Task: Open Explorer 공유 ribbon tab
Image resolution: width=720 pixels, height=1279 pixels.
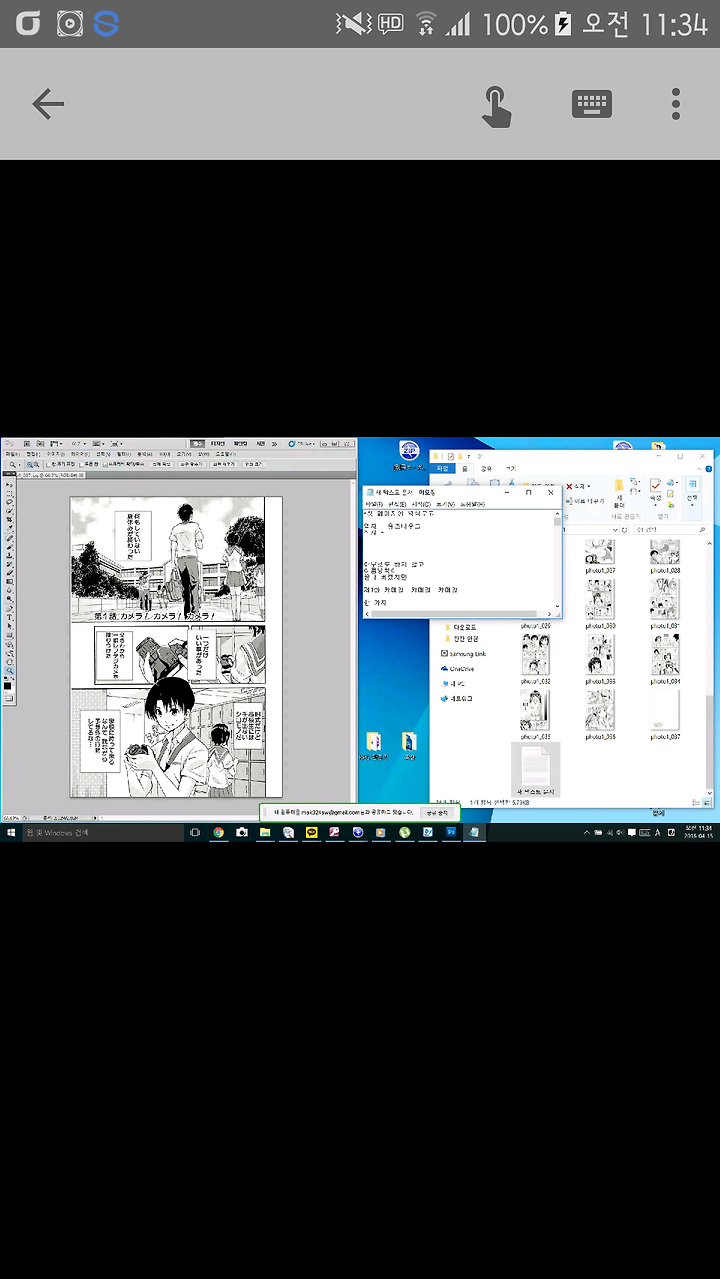Action: pos(486,468)
